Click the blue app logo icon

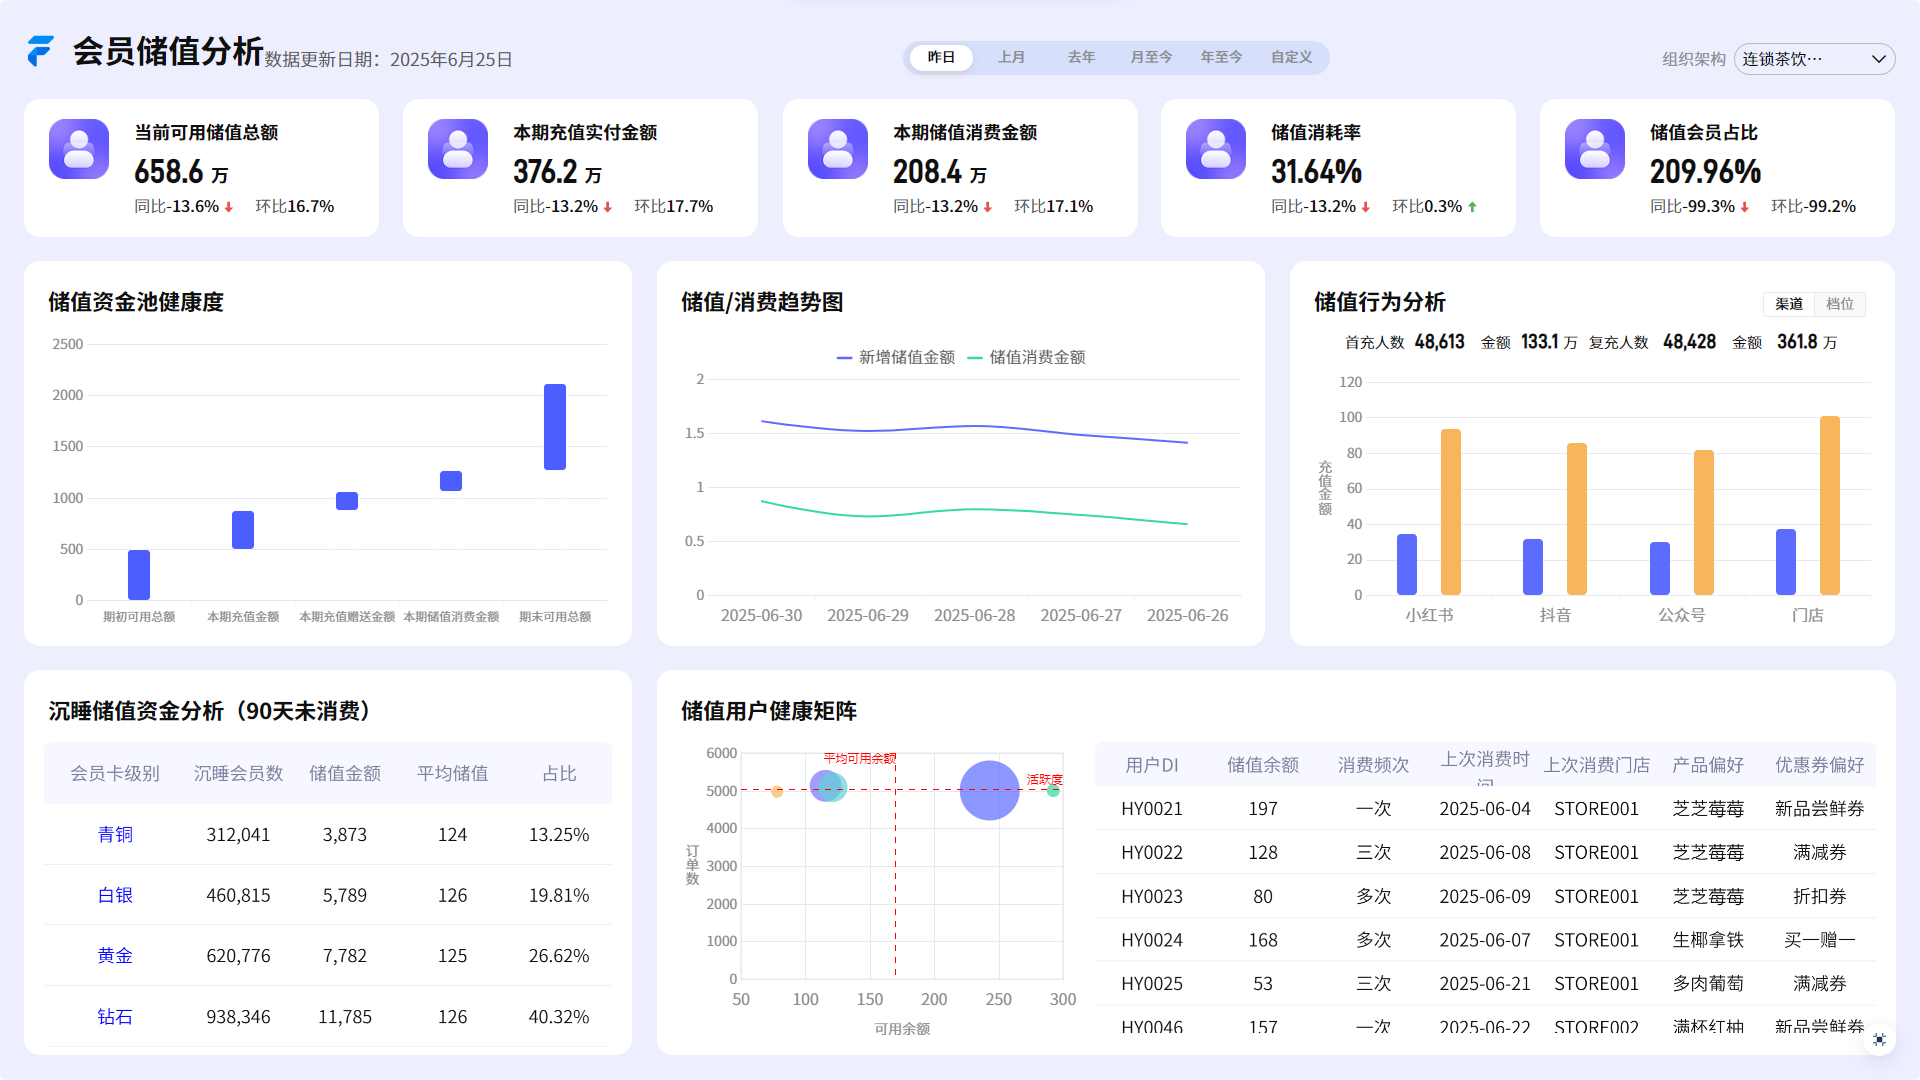40,51
